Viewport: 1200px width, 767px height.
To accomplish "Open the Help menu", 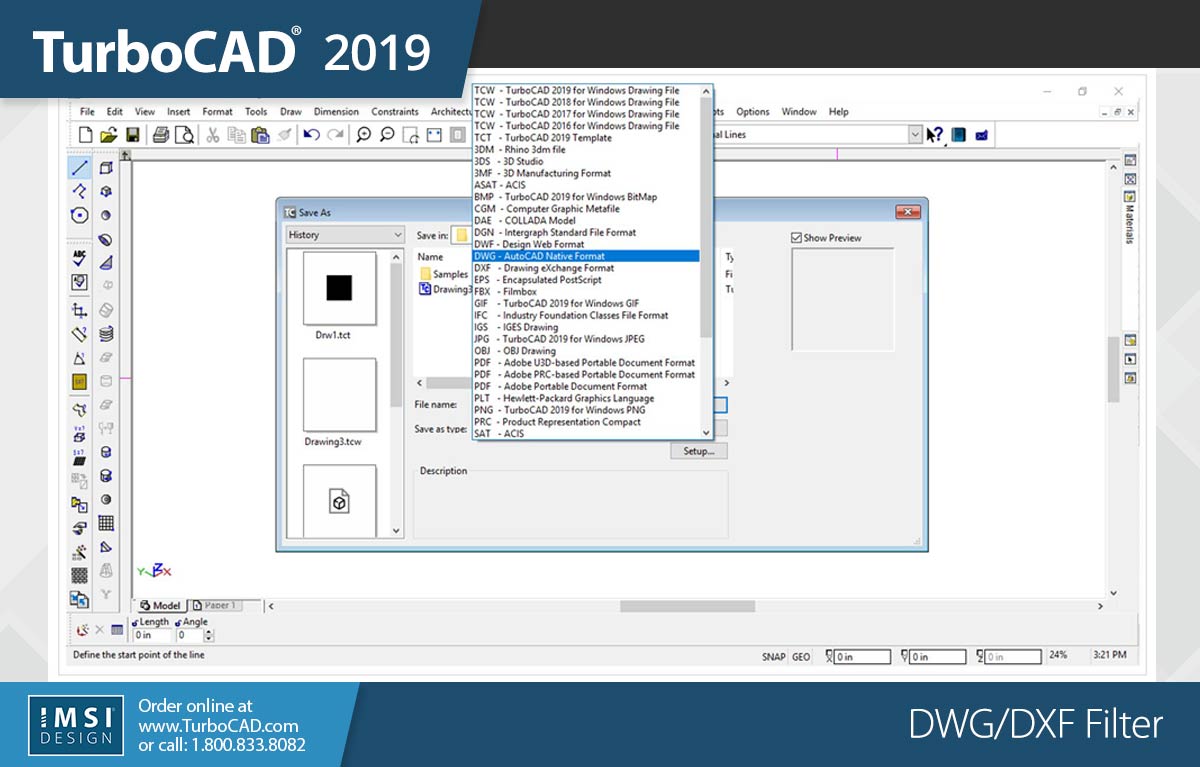I will pos(839,112).
